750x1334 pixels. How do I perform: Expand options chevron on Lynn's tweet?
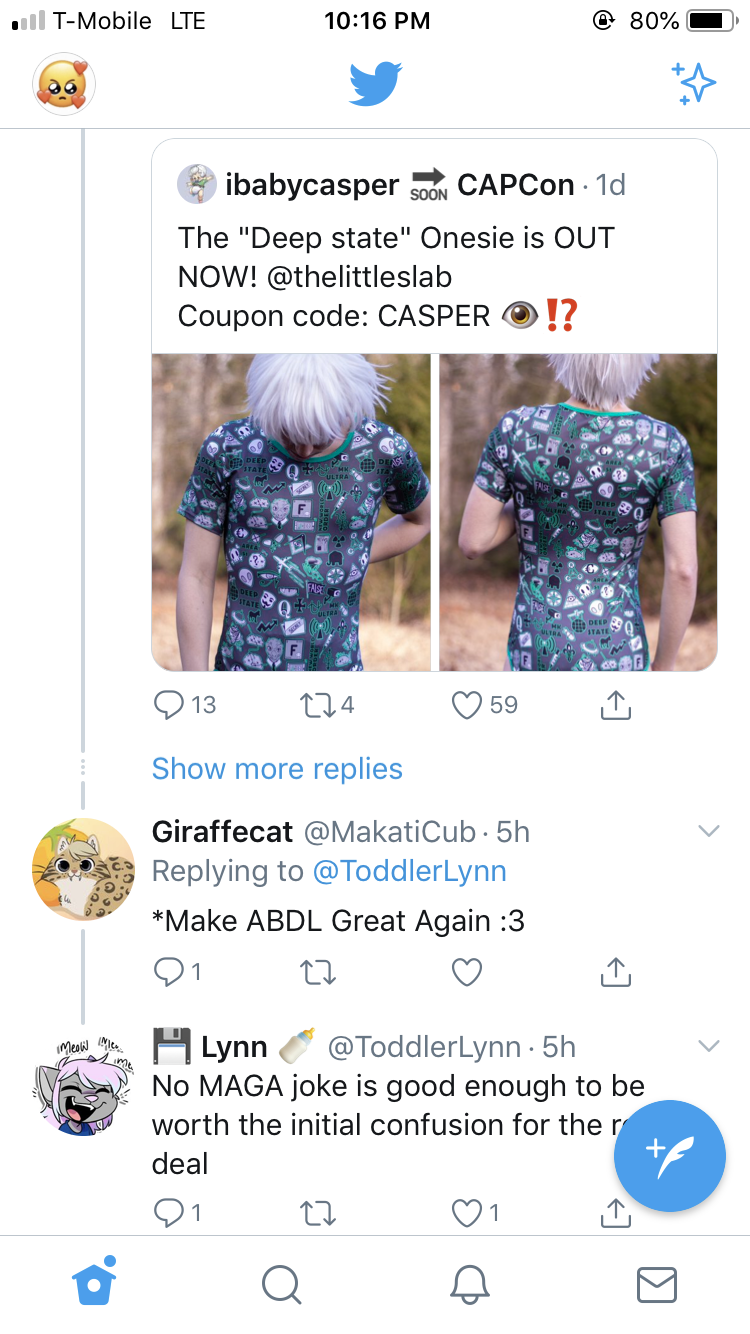click(x=708, y=1046)
